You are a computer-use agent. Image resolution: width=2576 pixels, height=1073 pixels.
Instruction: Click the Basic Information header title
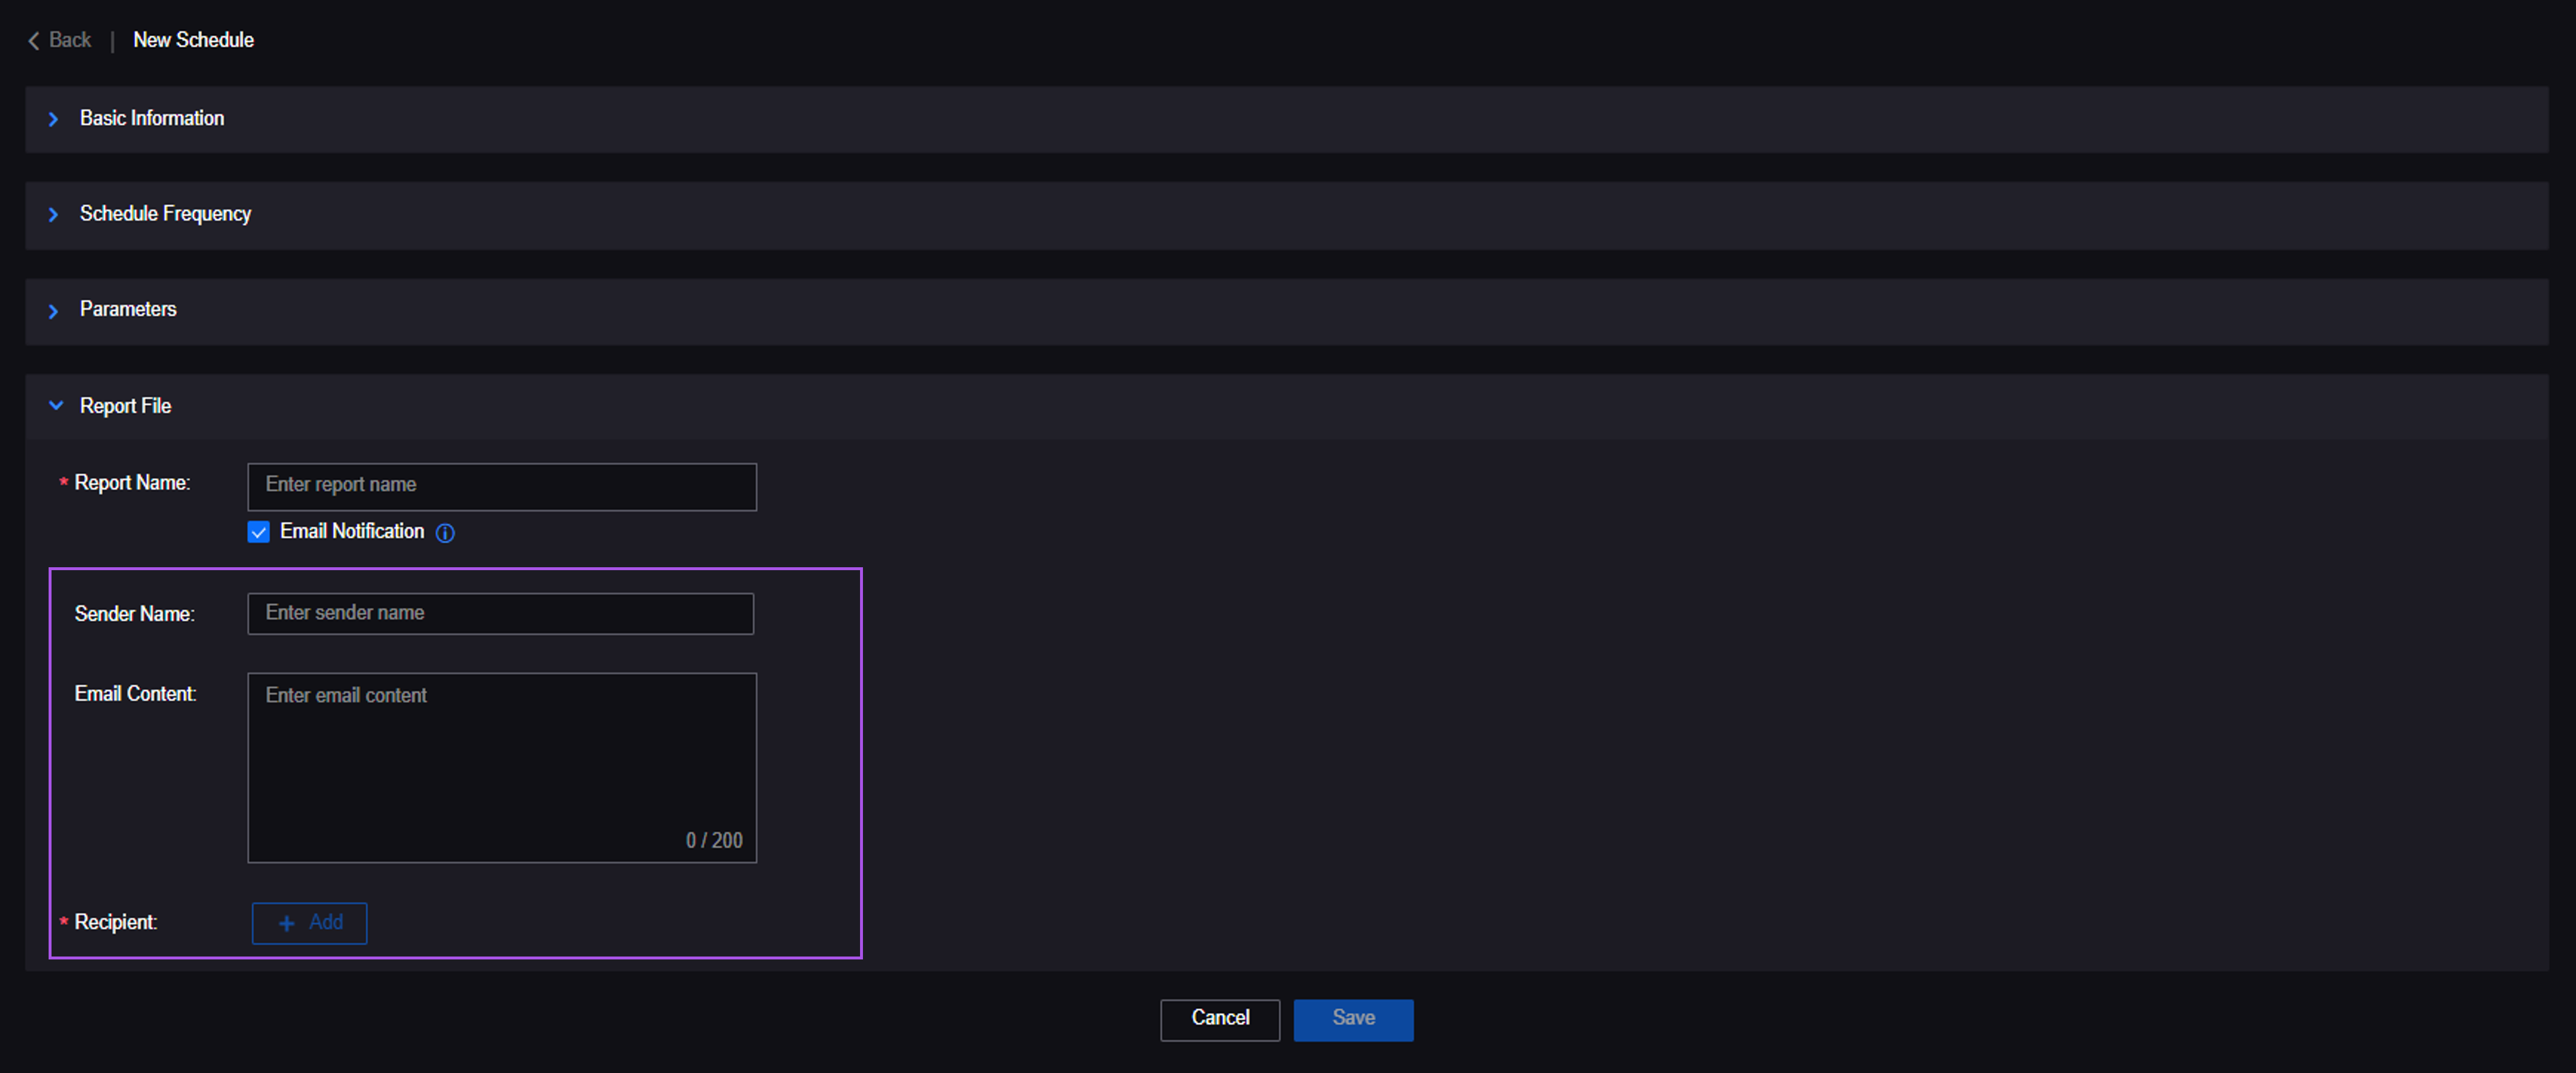tap(152, 118)
